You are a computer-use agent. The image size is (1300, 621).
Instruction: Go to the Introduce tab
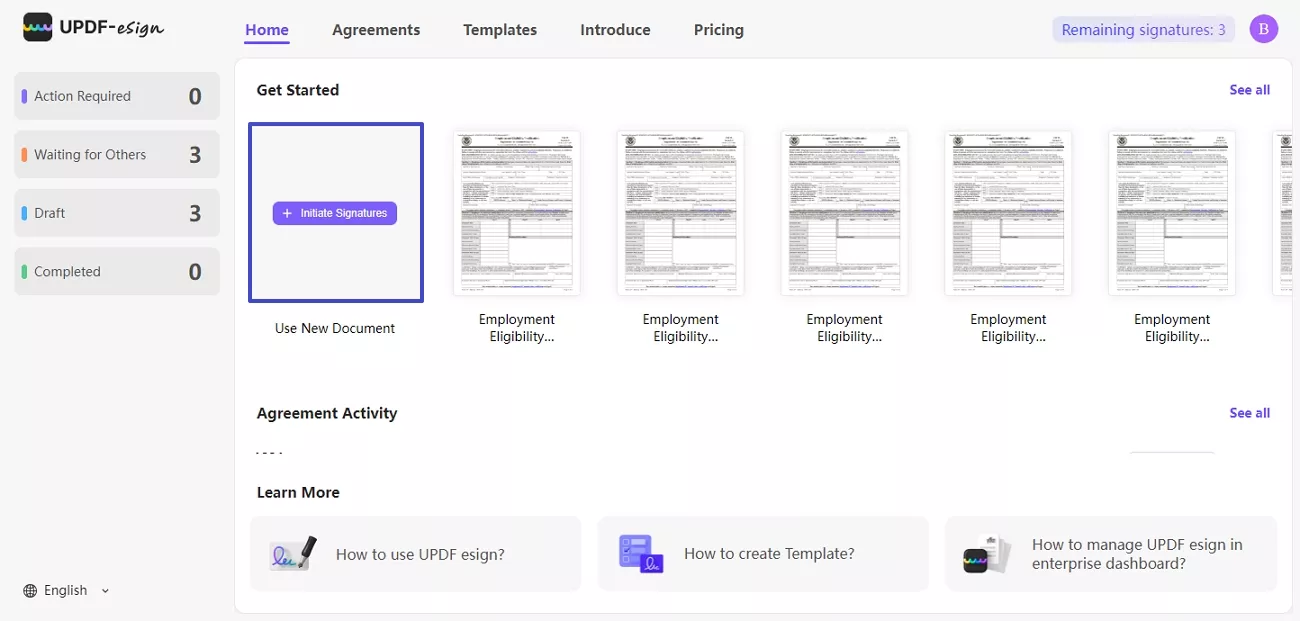click(615, 30)
